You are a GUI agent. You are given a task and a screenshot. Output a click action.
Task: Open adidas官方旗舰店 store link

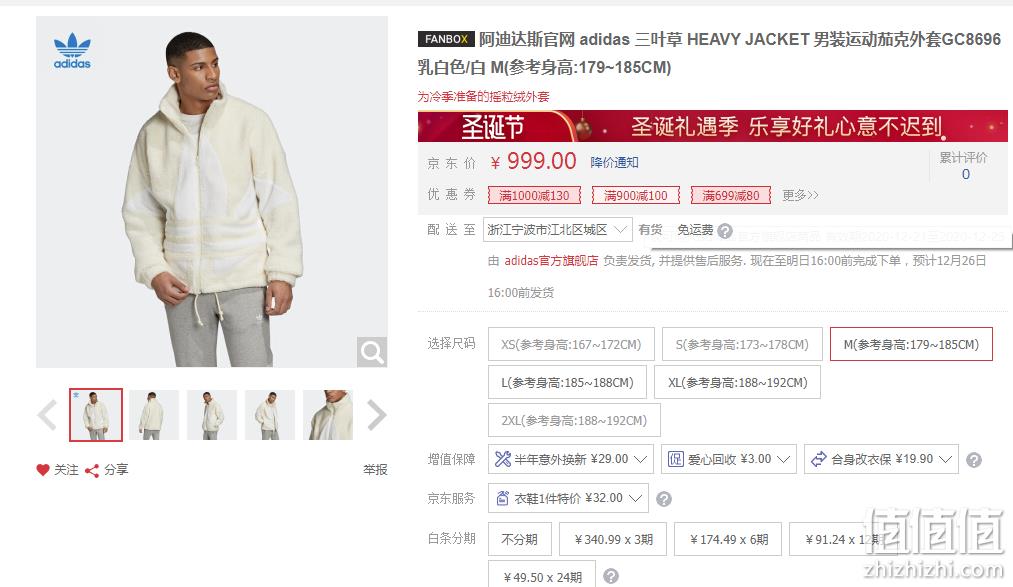(551, 260)
